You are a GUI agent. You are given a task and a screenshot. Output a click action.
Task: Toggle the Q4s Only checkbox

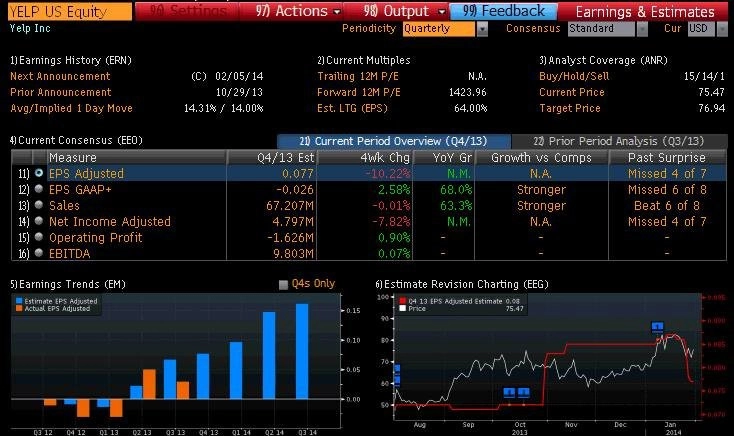click(x=283, y=284)
